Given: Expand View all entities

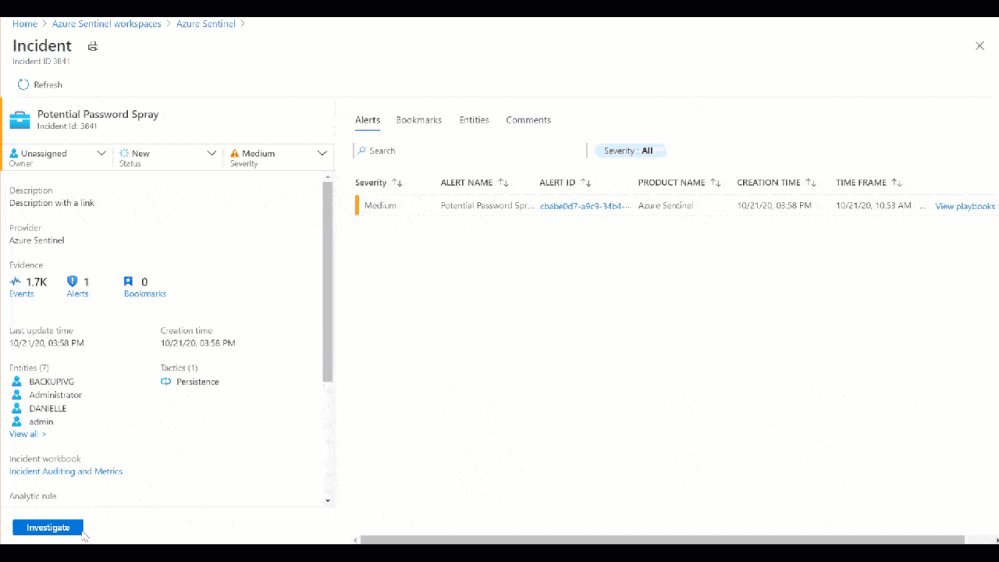Looking at the screenshot, I should [x=27, y=434].
